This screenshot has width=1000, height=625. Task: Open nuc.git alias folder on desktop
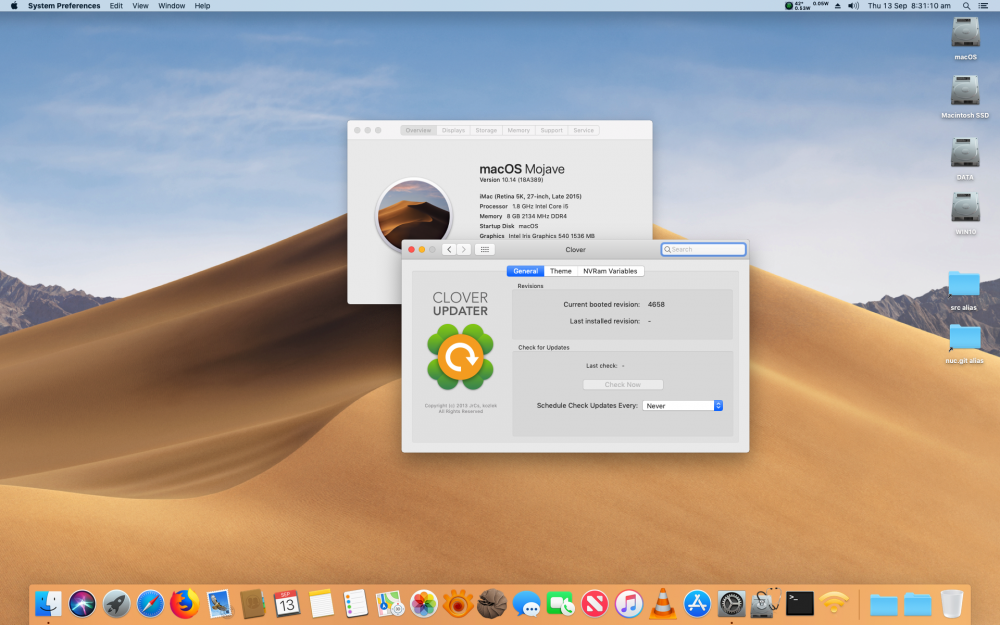964,337
